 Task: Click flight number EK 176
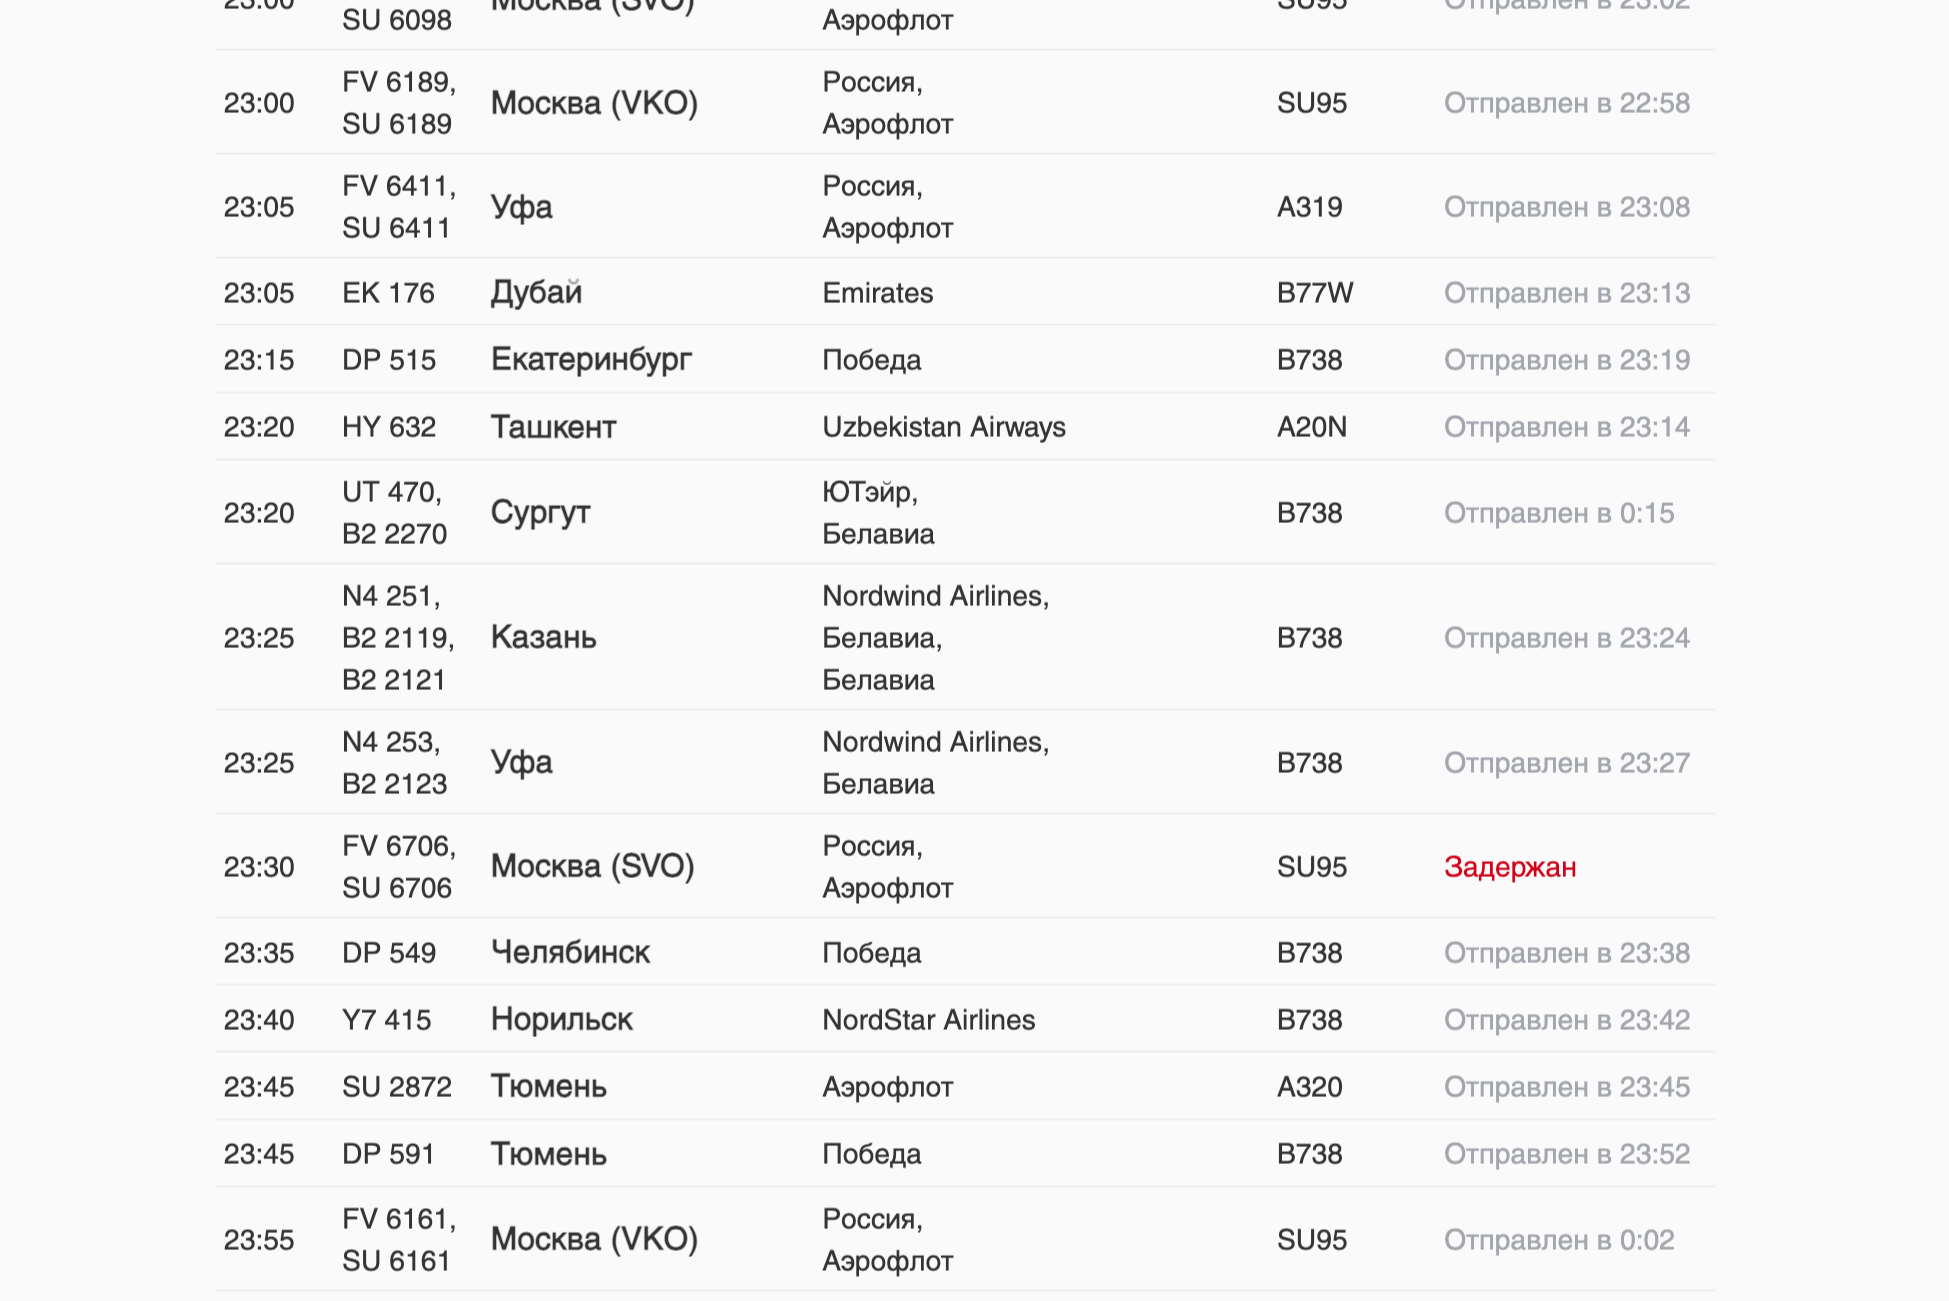(x=388, y=293)
